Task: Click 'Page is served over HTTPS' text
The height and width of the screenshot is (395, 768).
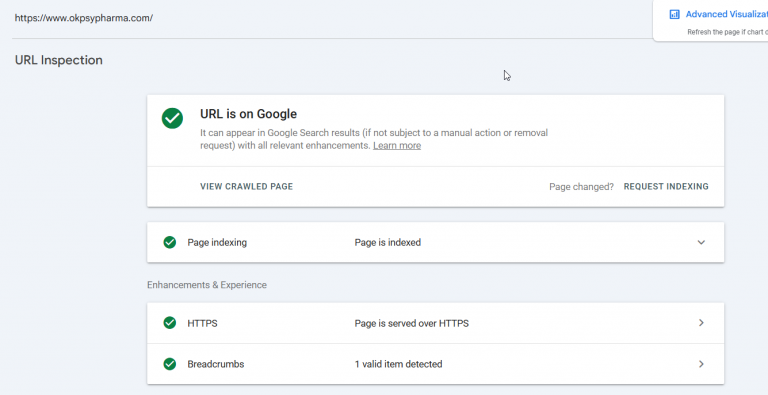Action: [411, 323]
